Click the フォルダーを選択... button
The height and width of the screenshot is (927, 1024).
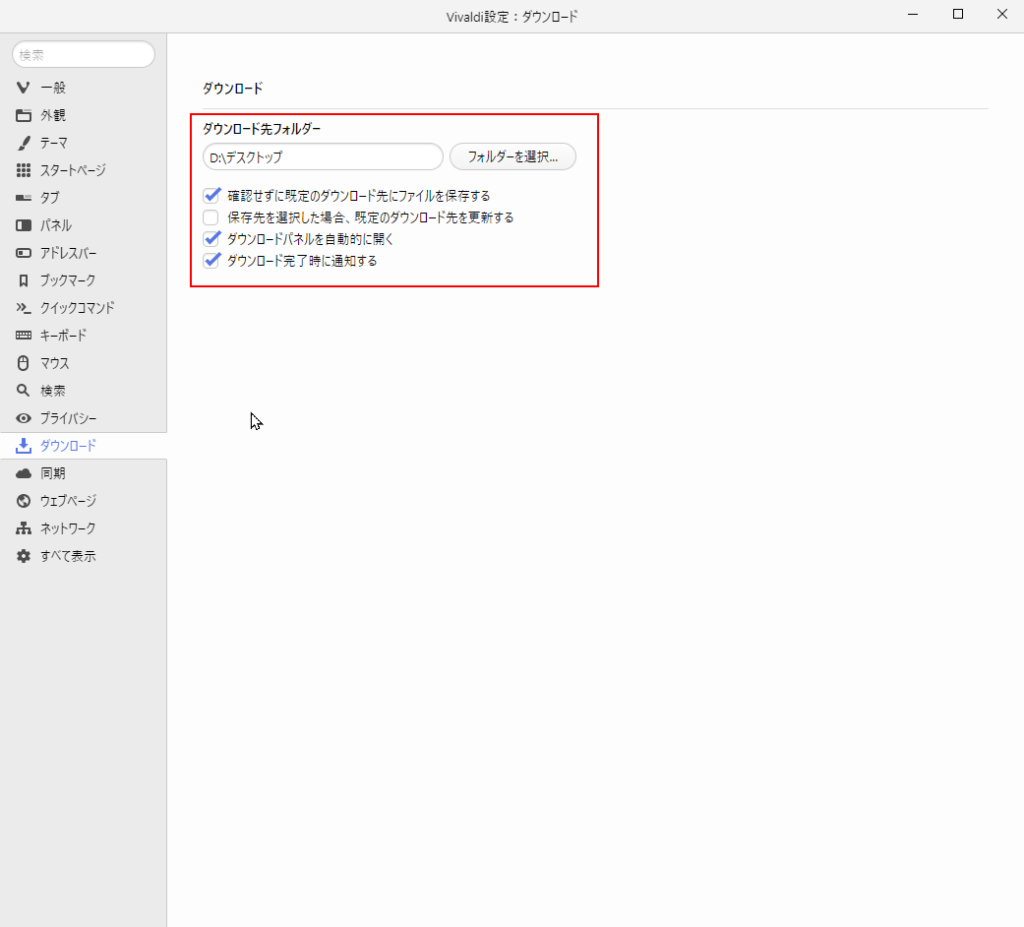pyautogui.click(x=513, y=157)
